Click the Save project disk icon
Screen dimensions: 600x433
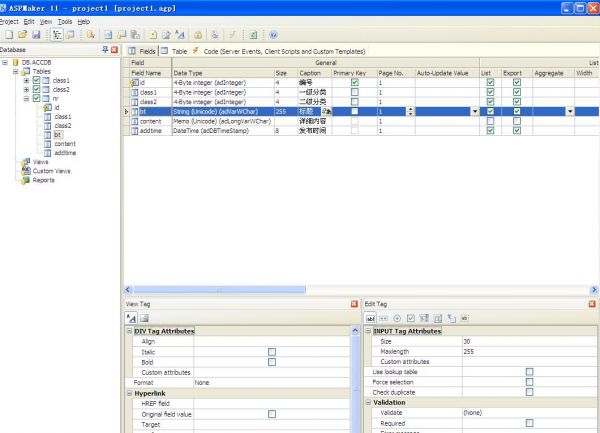point(36,35)
